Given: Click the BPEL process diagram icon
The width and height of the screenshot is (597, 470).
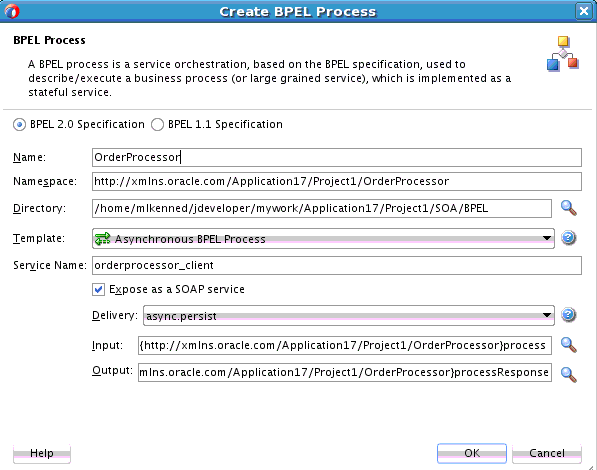Looking at the screenshot, I should [563, 54].
